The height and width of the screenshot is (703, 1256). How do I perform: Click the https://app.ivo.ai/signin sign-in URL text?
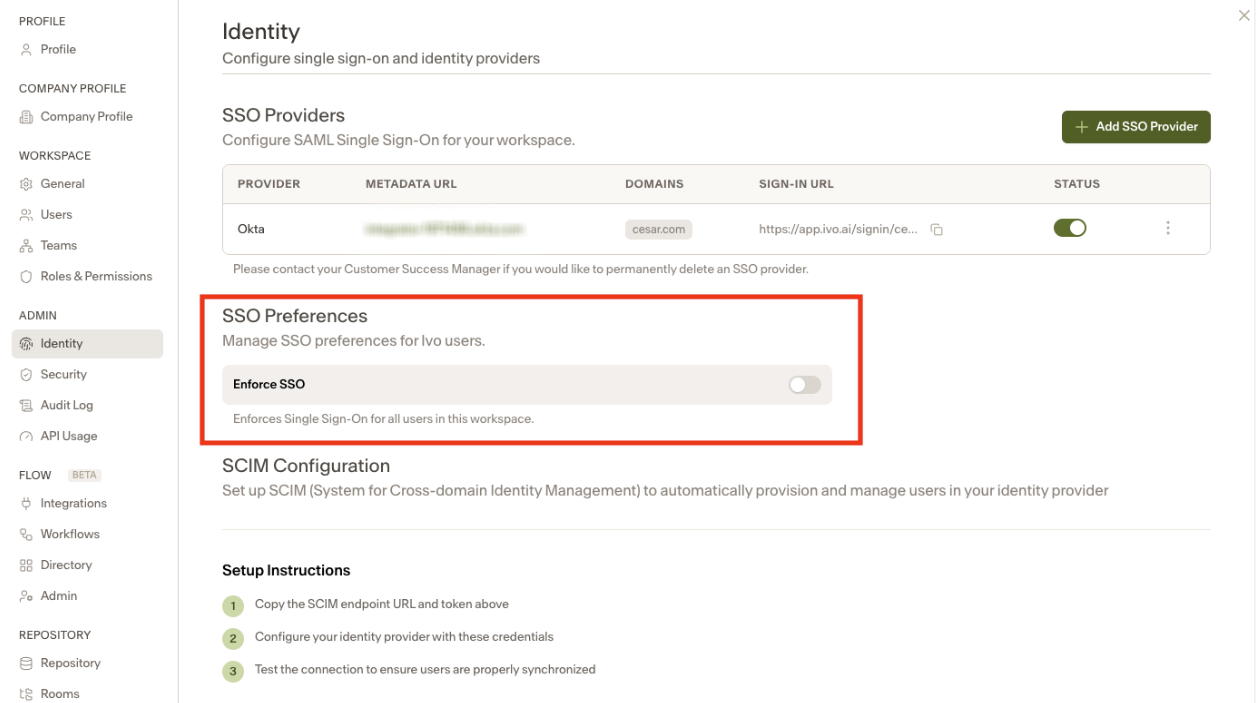tap(838, 229)
